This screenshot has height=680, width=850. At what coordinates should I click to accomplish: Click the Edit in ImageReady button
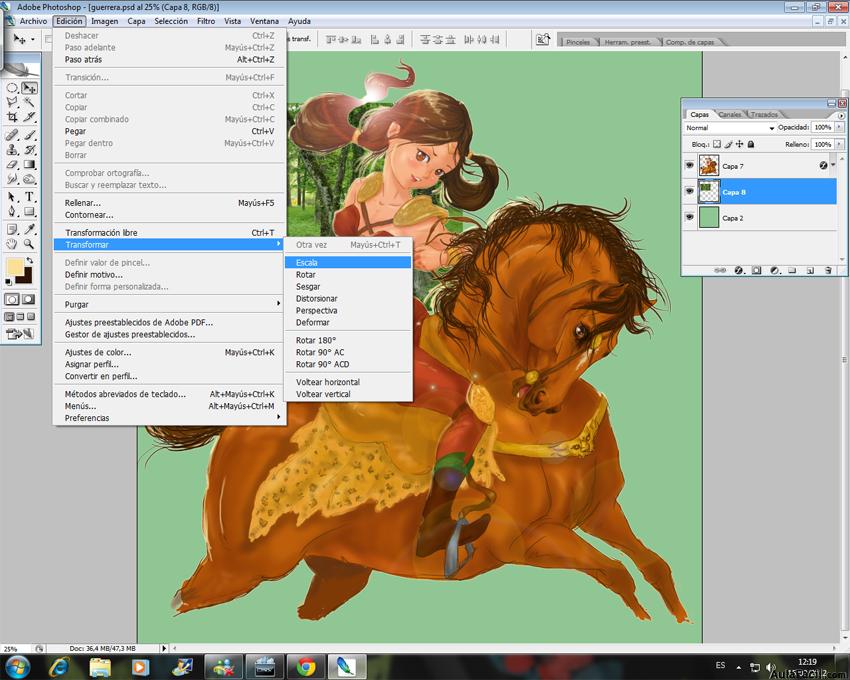pos(20,334)
